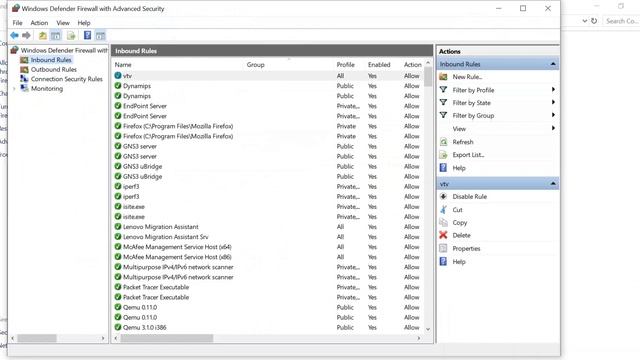640x360 pixels.
Task: Click the Disable Rule icon
Action: click(443, 196)
